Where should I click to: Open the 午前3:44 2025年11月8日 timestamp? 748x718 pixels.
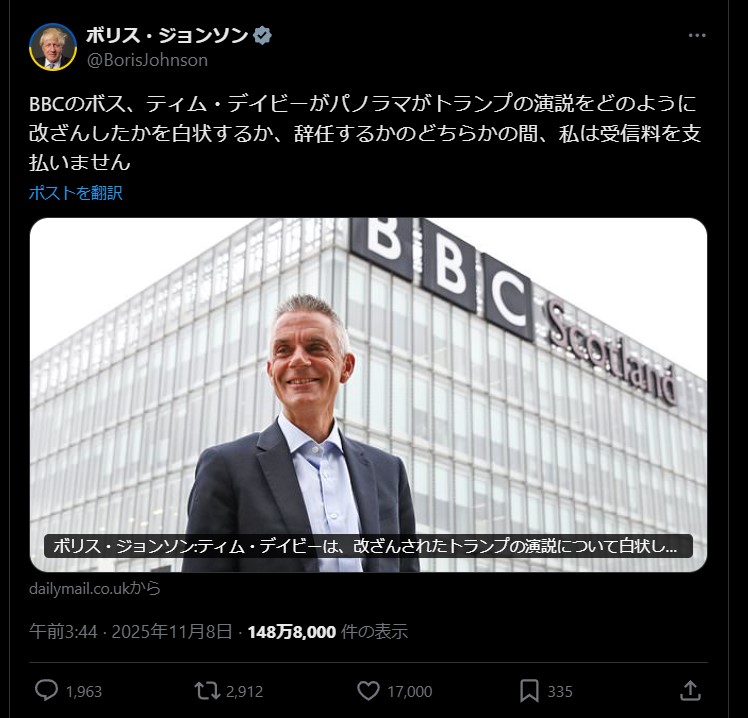coord(131,632)
